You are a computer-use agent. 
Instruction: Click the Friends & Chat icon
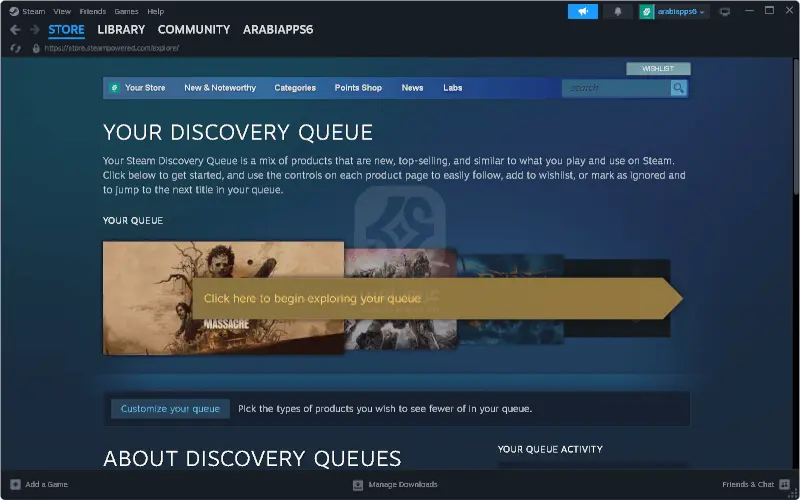click(x=785, y=484)
